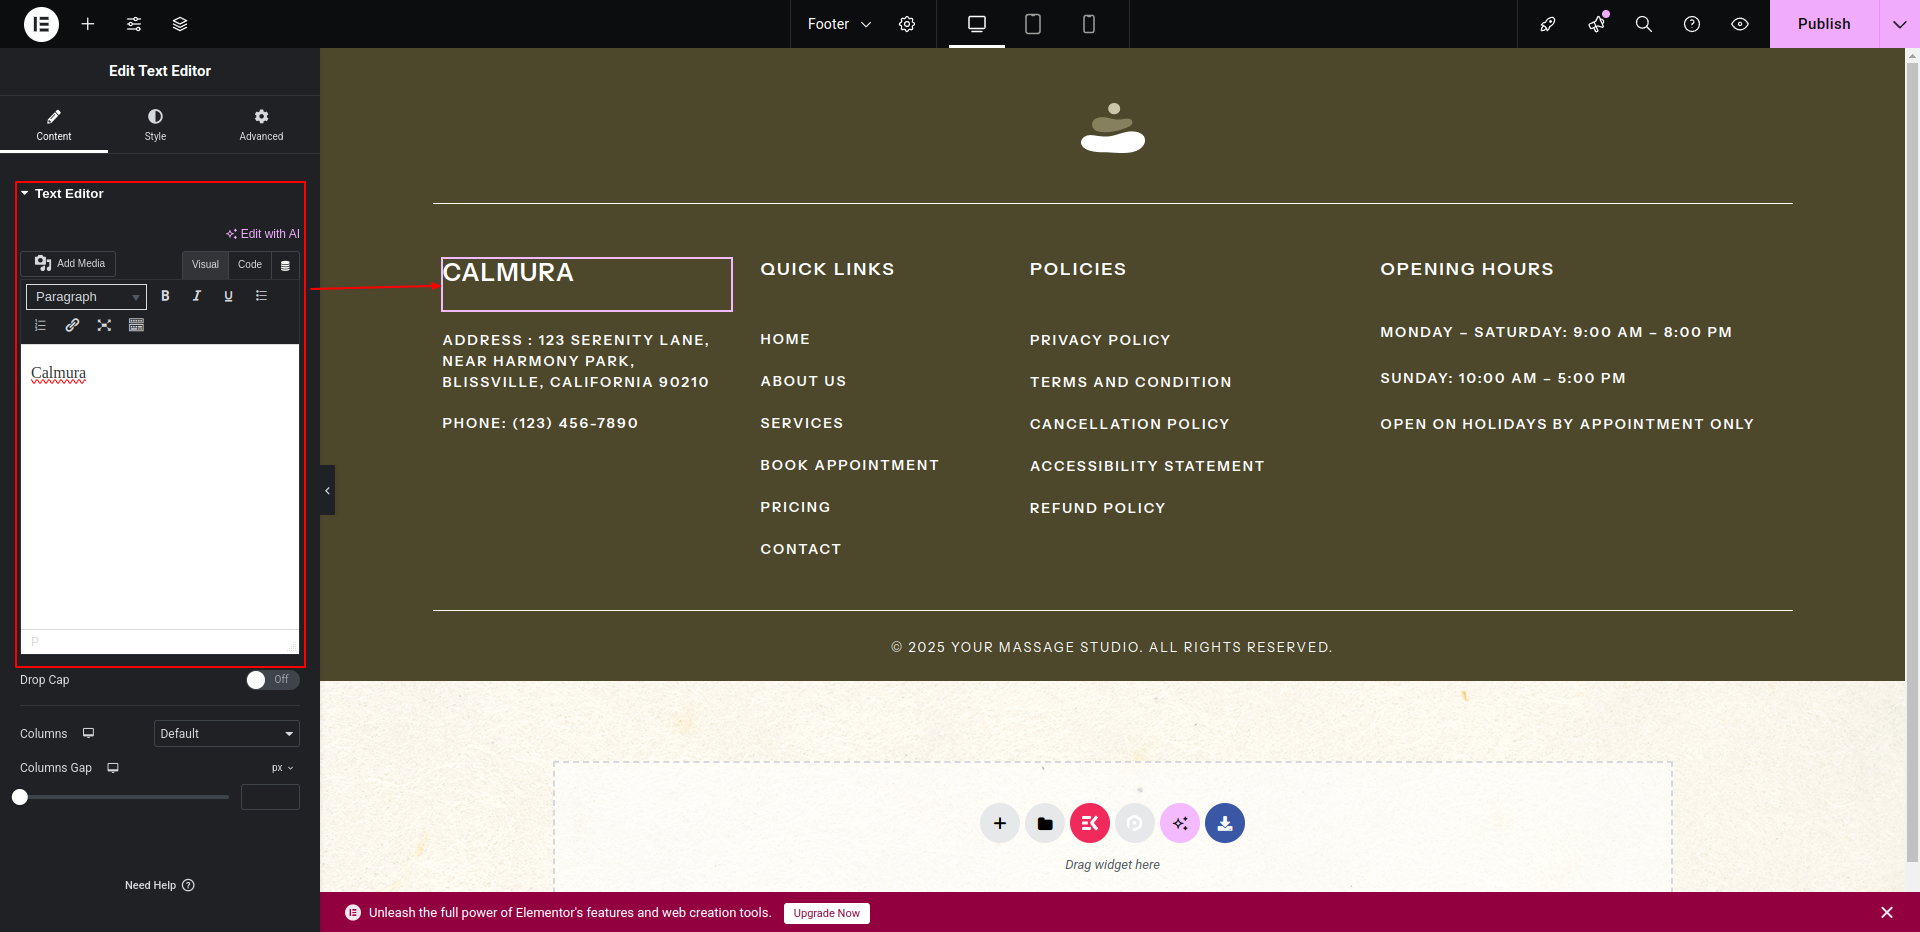Open the Elementor logo menu

[41, 24]
